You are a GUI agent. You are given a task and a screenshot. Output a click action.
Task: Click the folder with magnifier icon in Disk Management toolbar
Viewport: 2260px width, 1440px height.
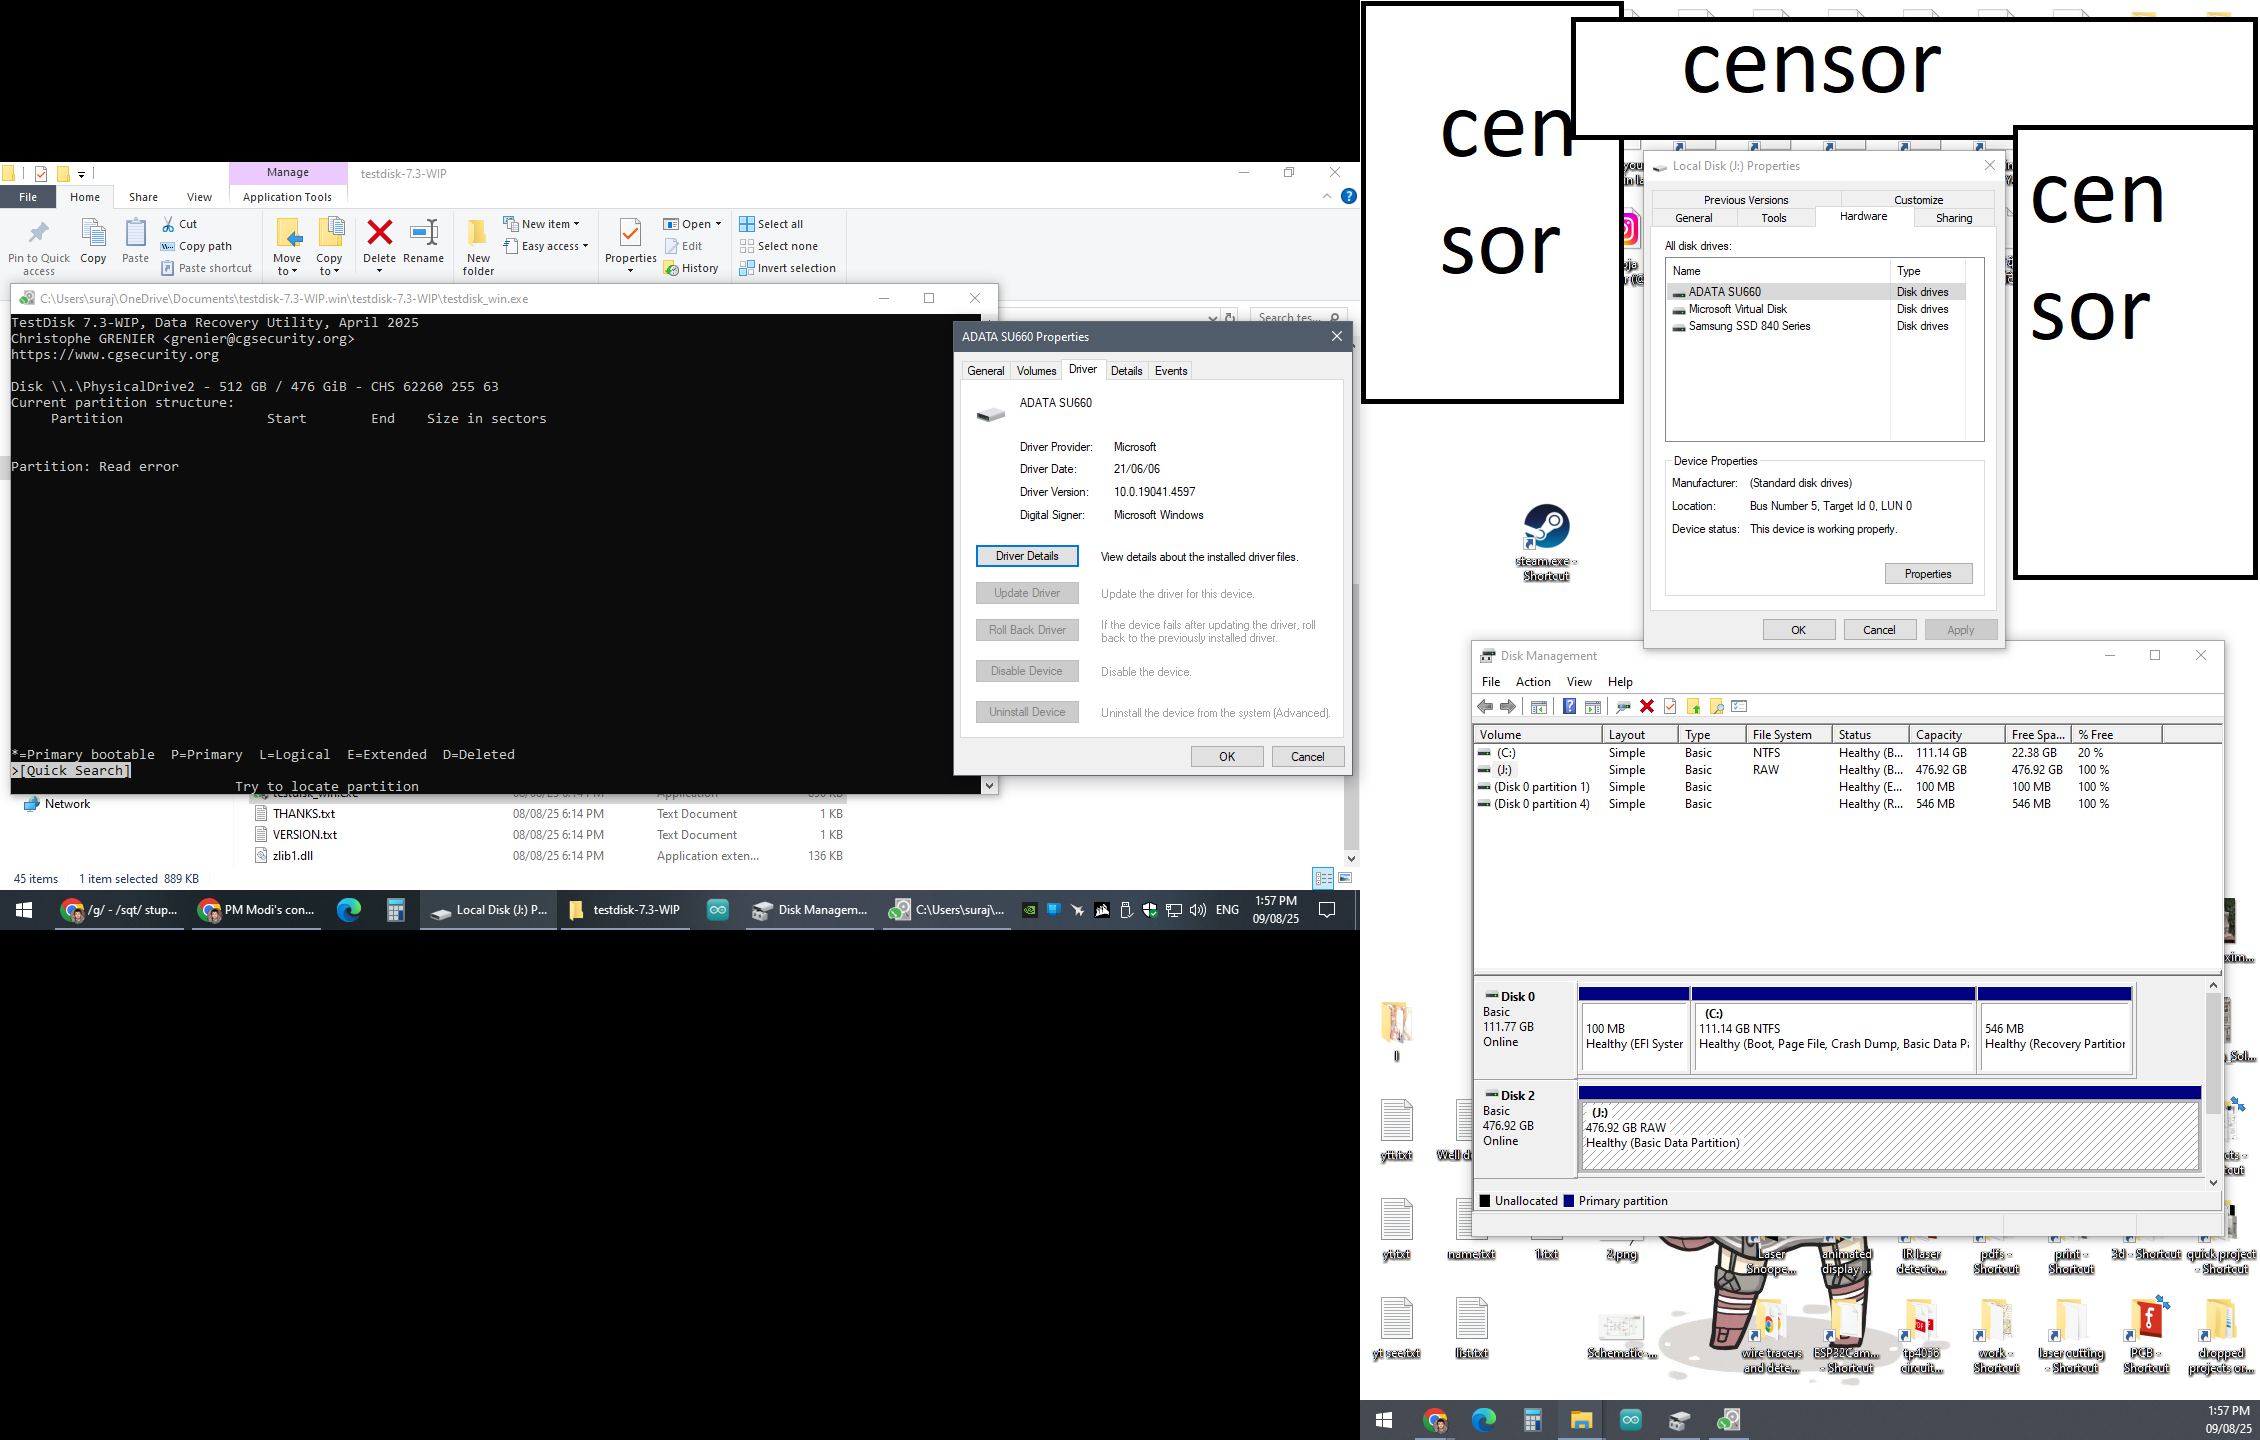pyautogui.click(x=1716, y=707)
